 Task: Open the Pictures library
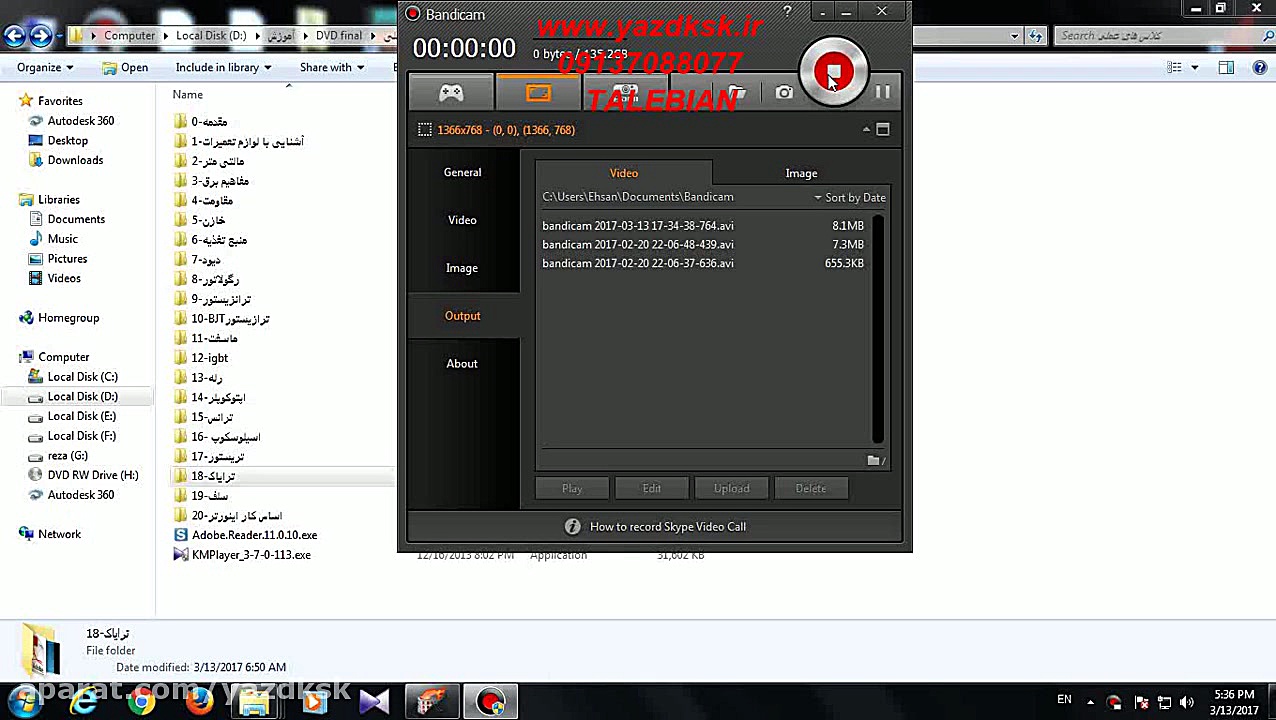(67, 259)
